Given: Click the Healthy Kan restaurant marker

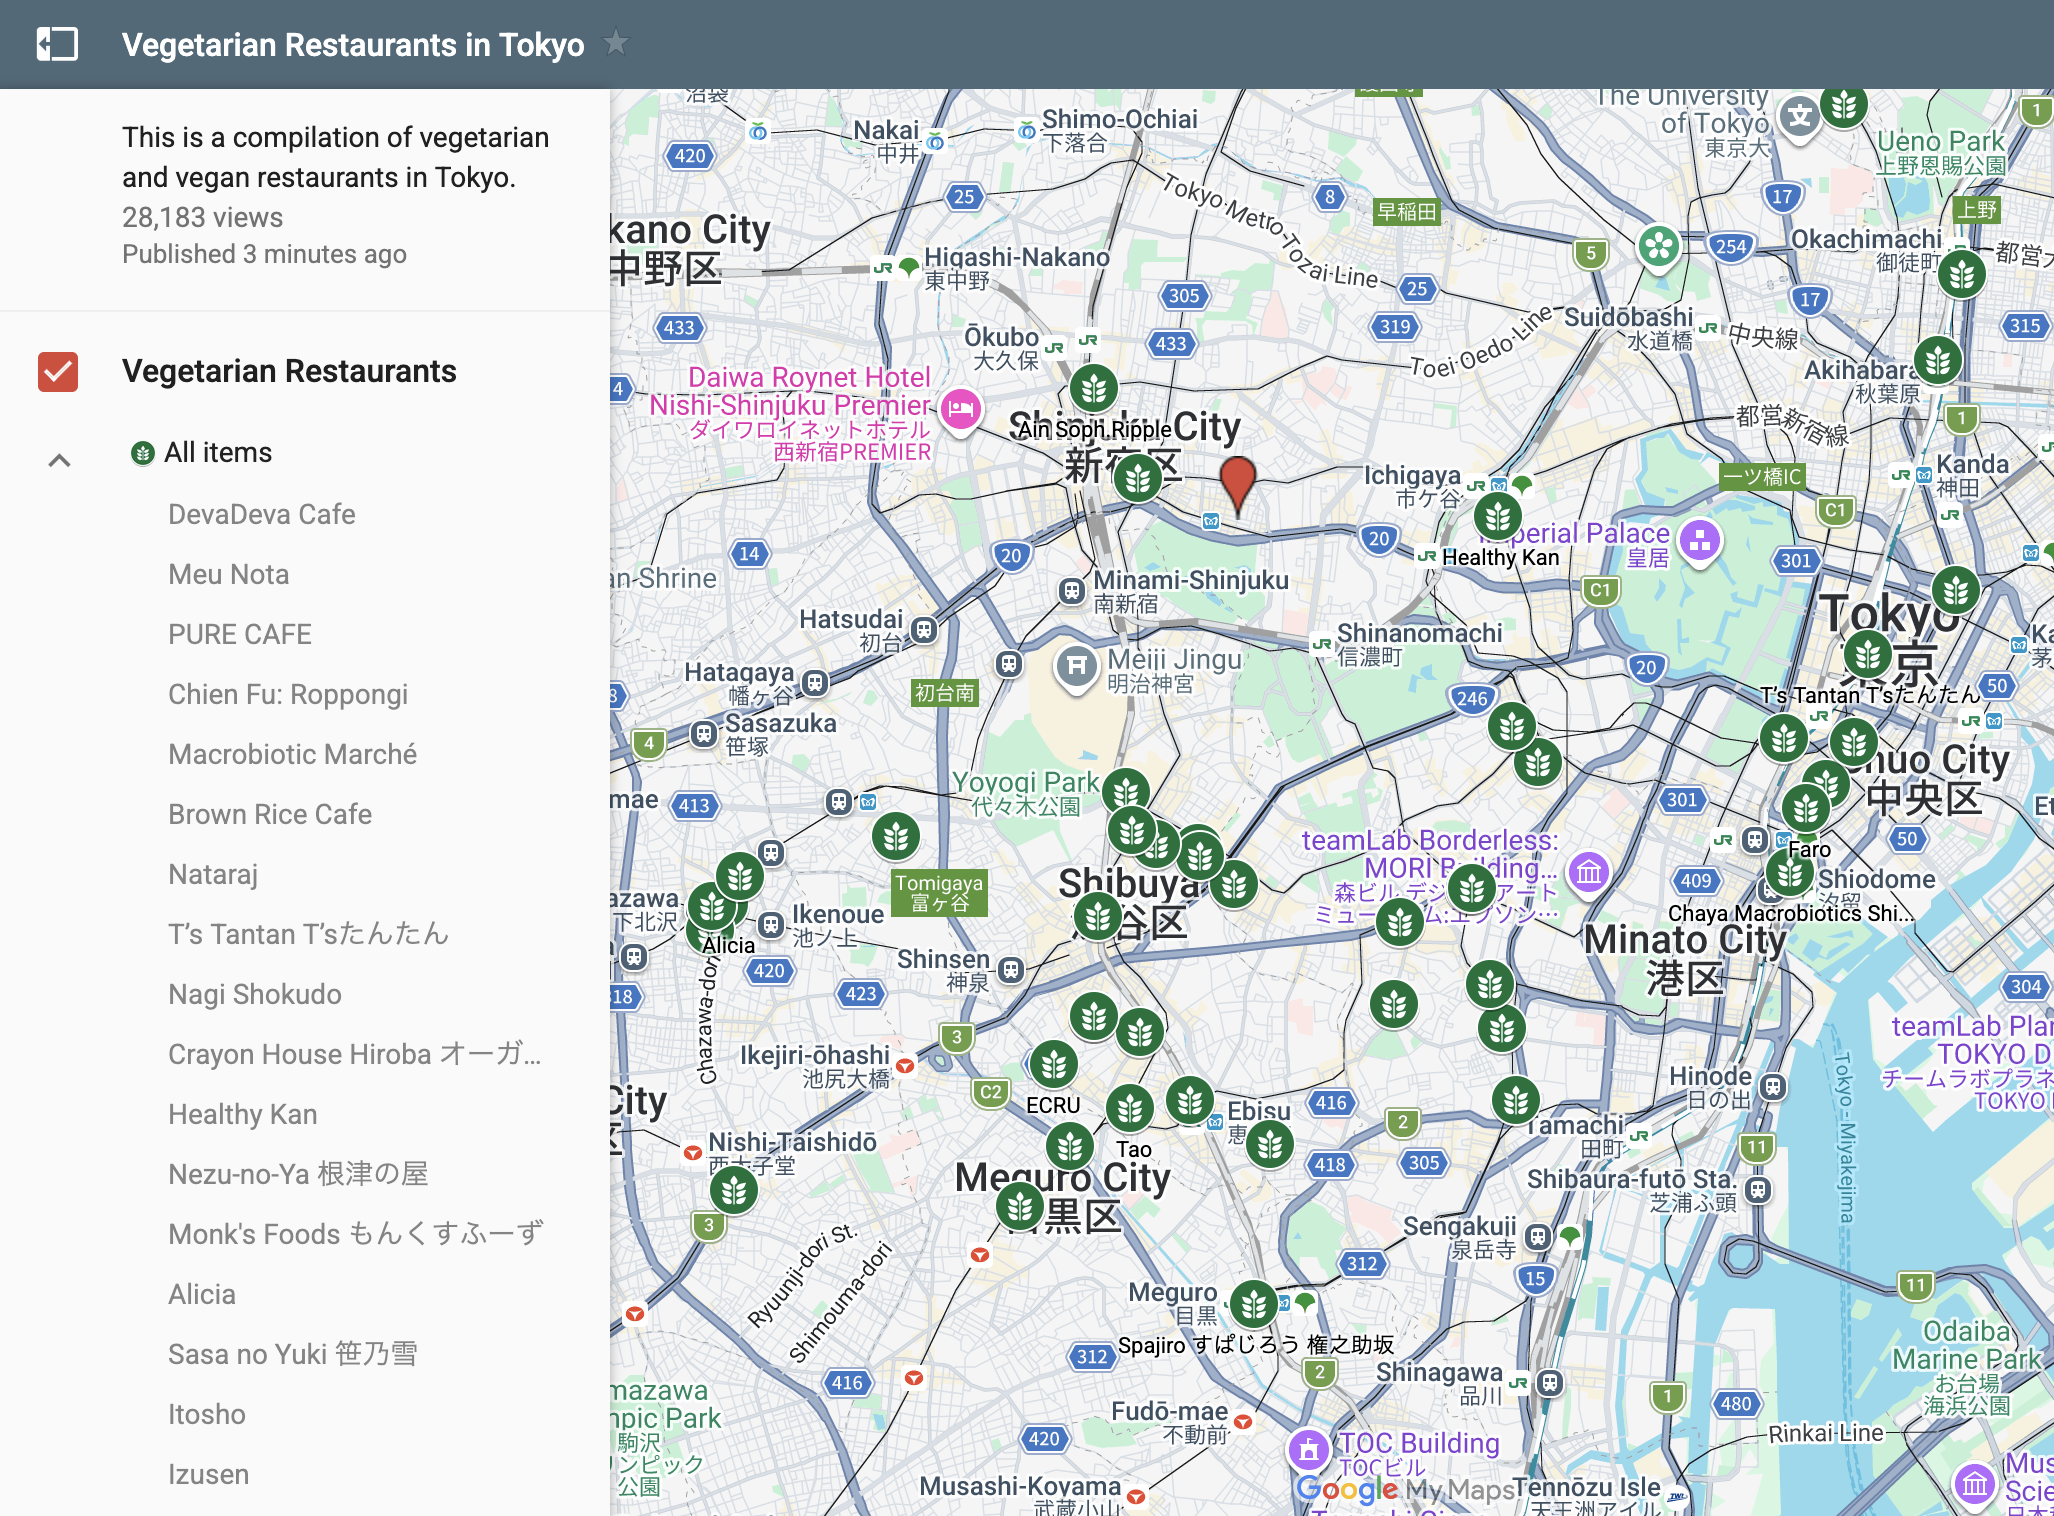Looking at the screenshot, I should pyautogui.click(x=1497, y=516).
